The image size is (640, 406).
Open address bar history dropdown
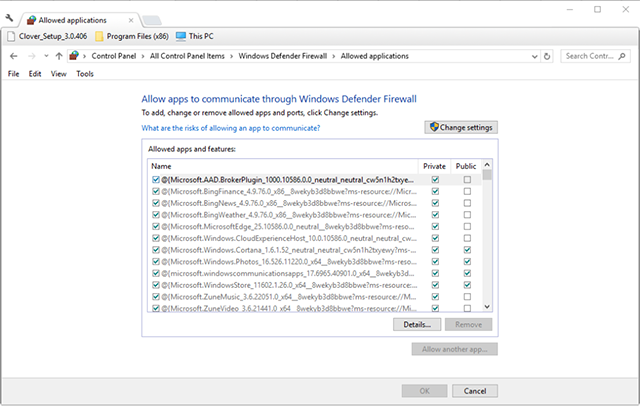(x=535, y=56)
